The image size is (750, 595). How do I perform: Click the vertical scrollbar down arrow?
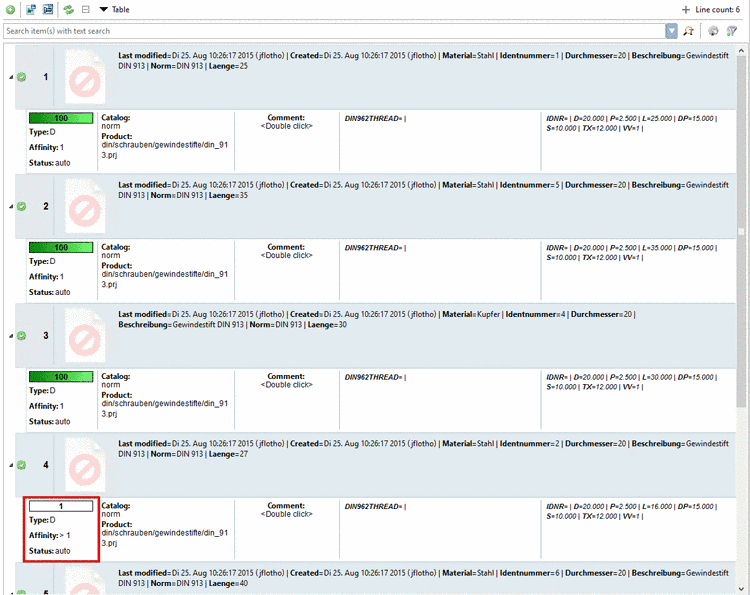click(x=741, y=589)
